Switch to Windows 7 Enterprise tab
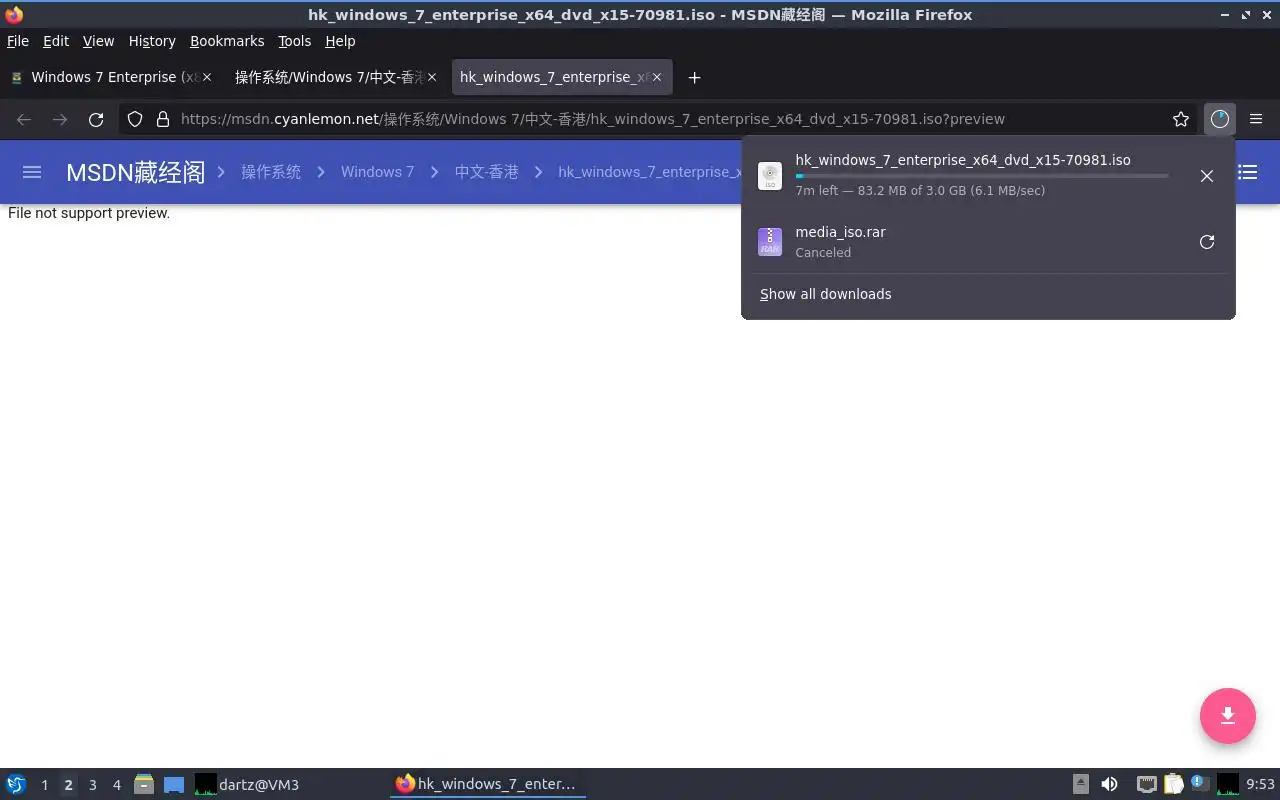The height and width of the screenshot is (800, 1280). pyautogui.click(x=111, y=77)
